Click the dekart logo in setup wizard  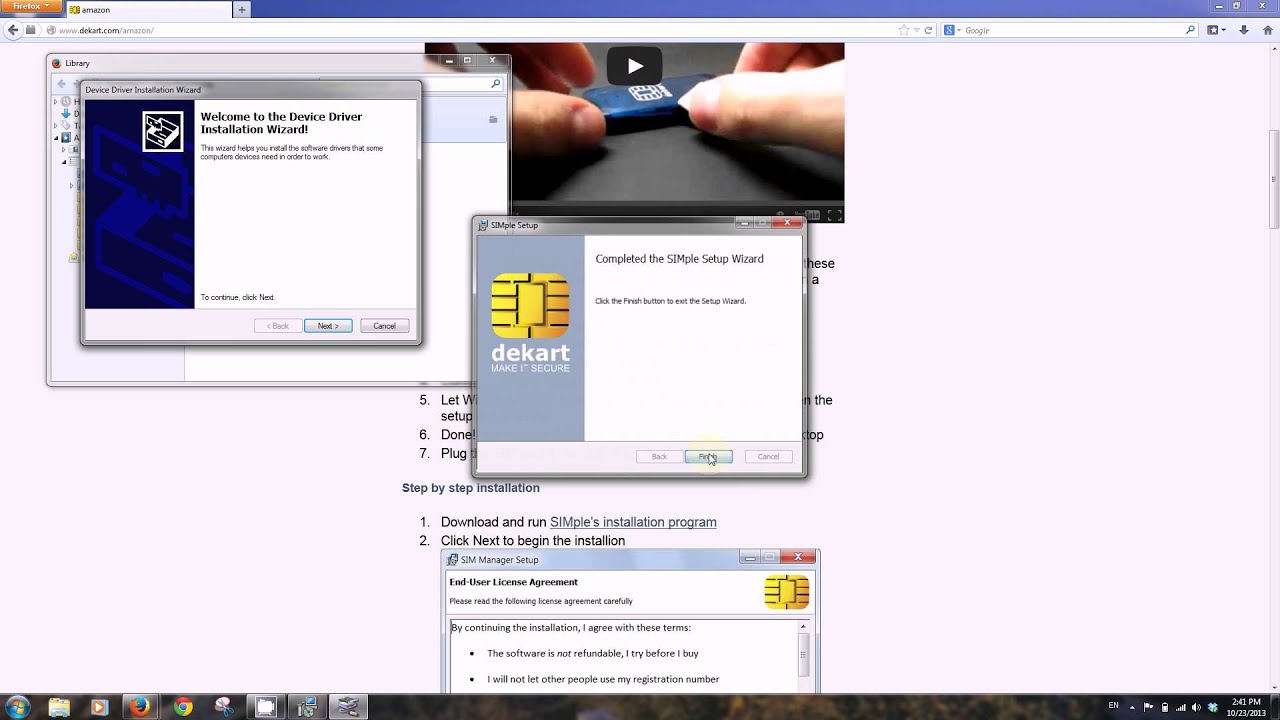pyautogui.click(x=530, y=323)
